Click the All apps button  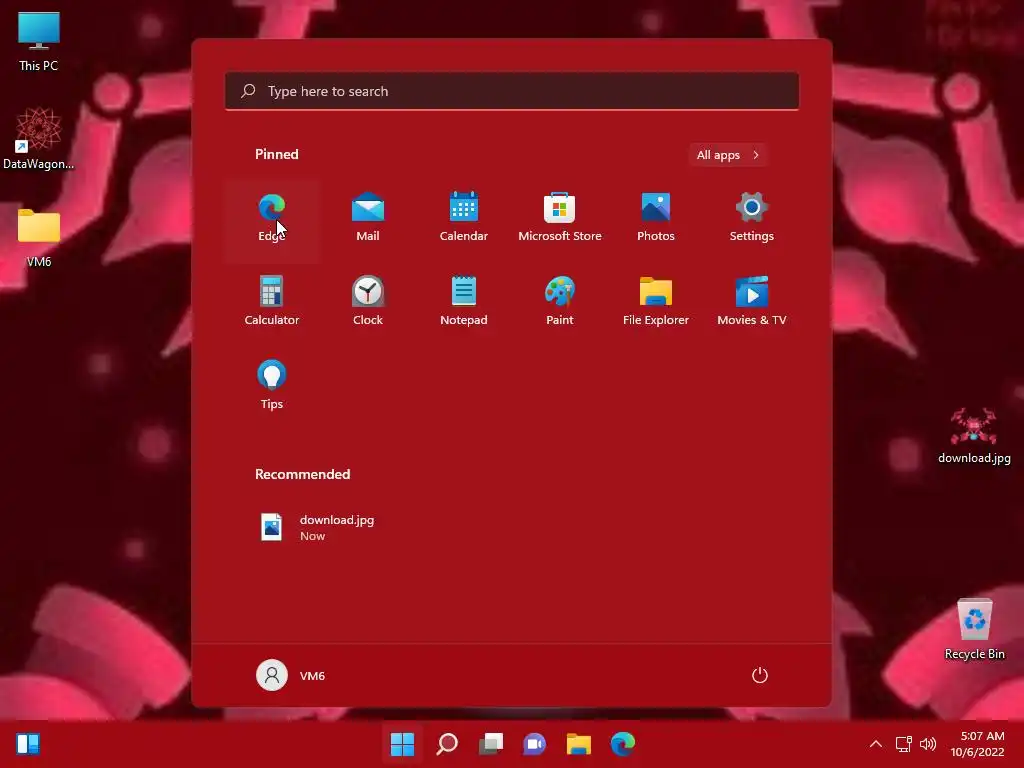click(x=728, y=155)
